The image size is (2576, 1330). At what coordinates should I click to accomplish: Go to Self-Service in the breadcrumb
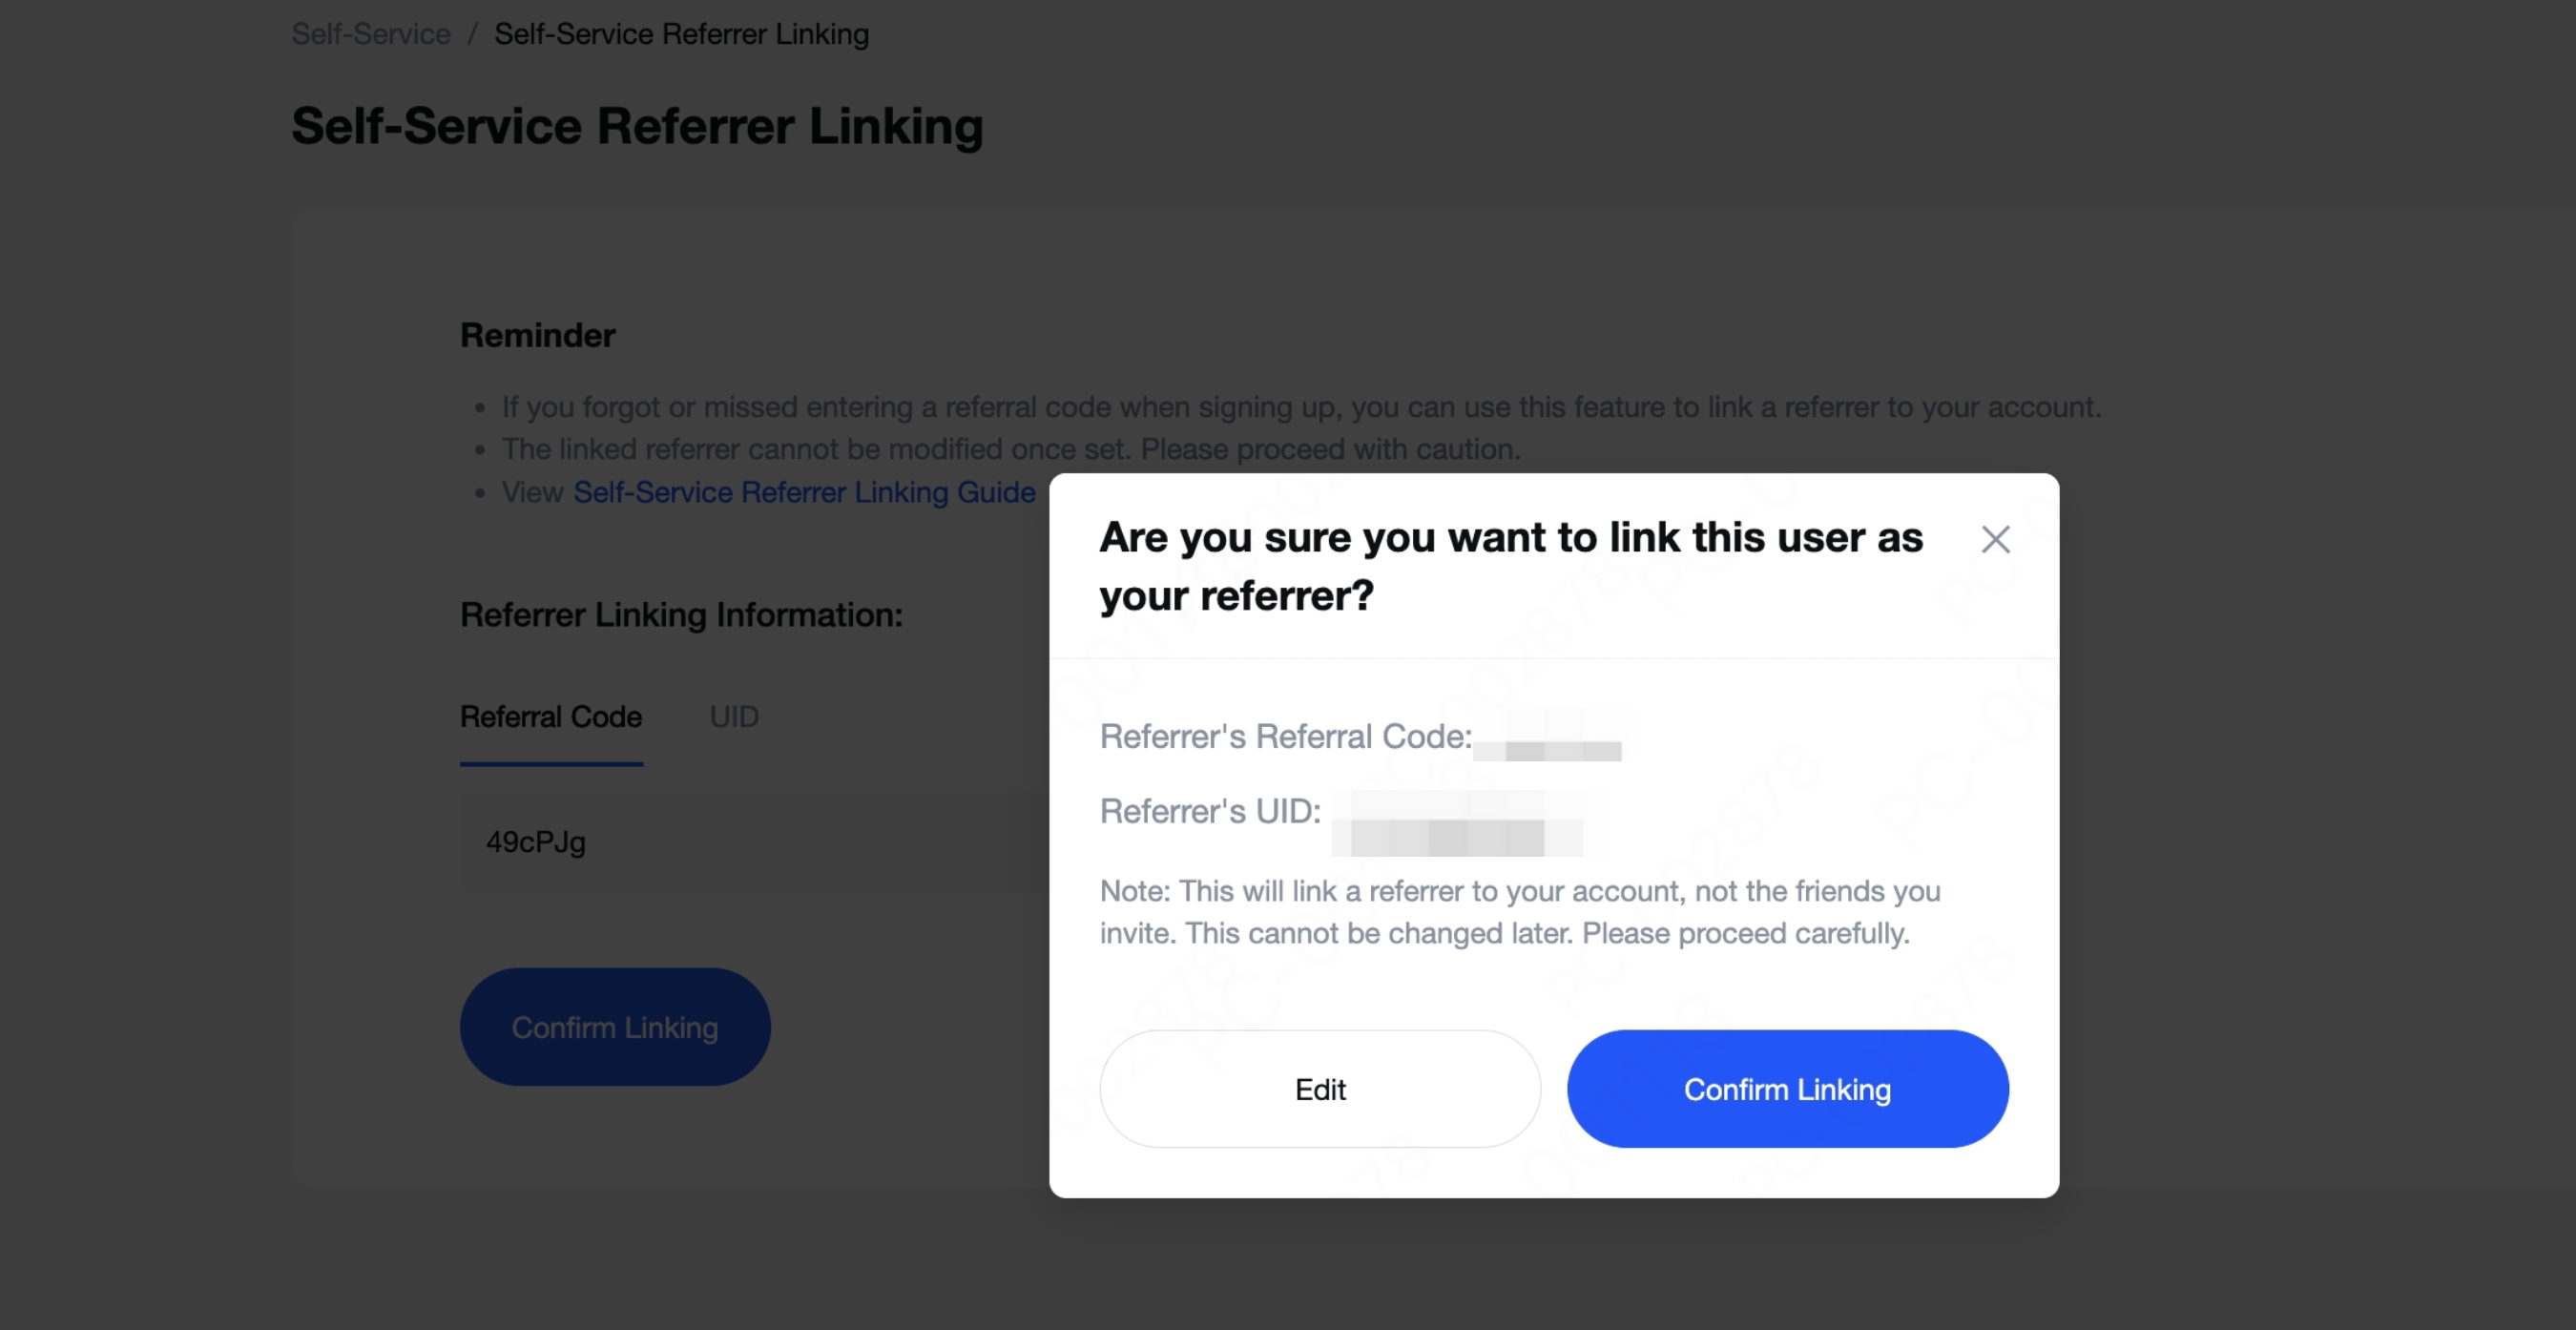[x=371, y=34]
